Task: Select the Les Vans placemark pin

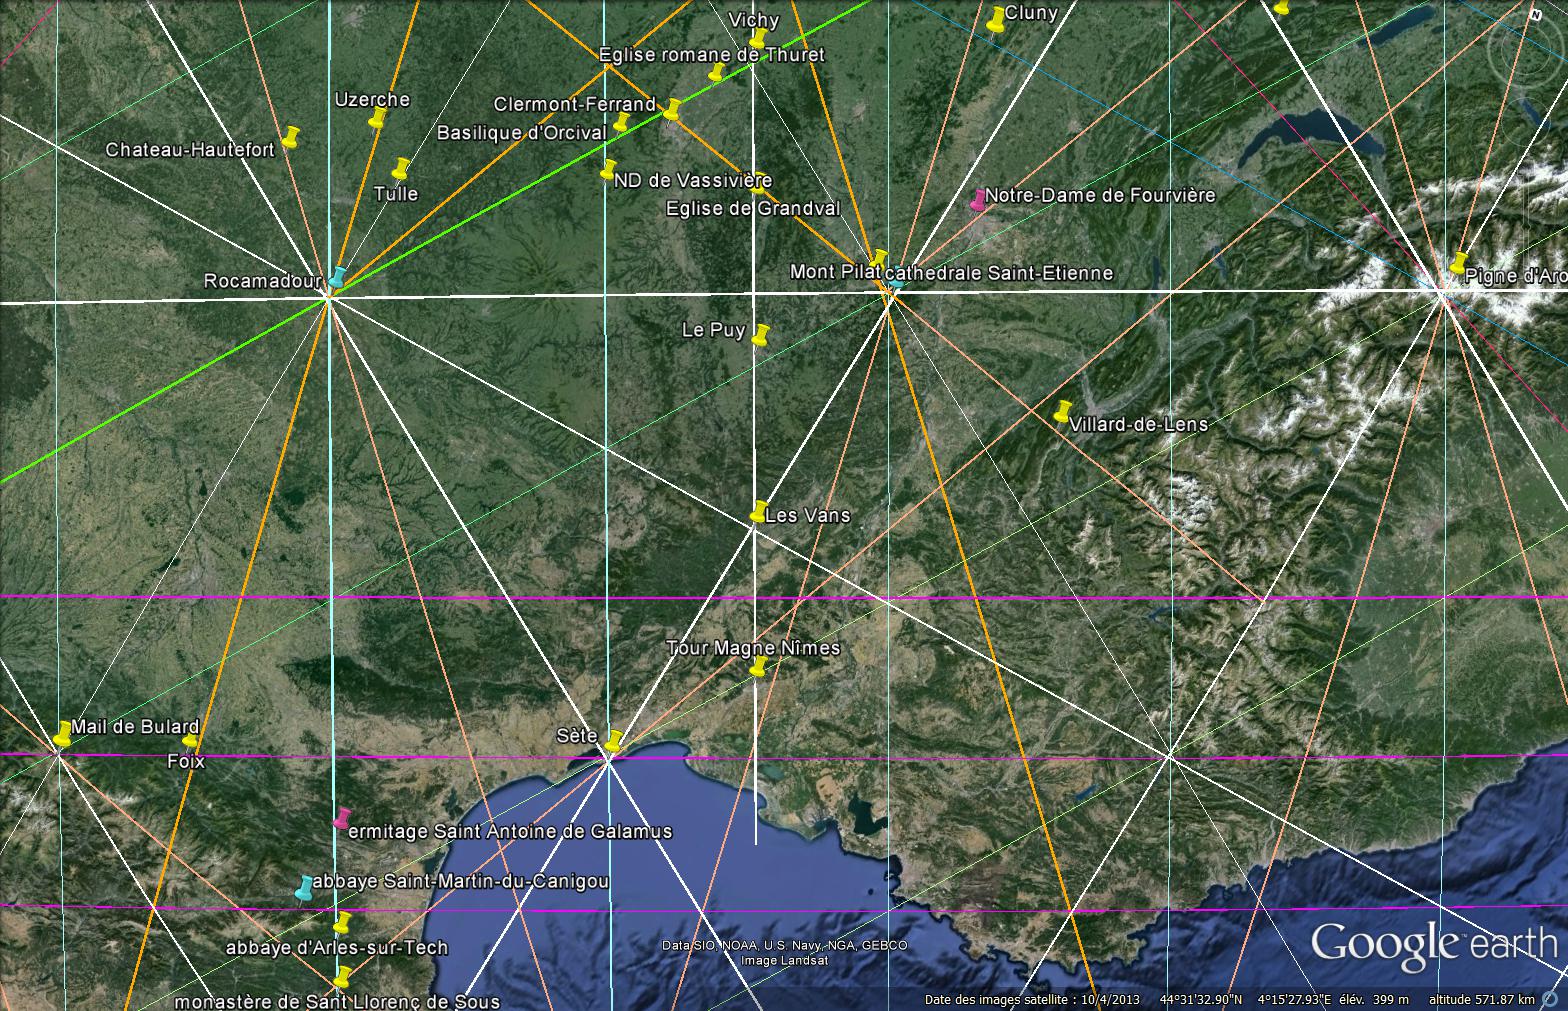Action: (x=759, y=510)
